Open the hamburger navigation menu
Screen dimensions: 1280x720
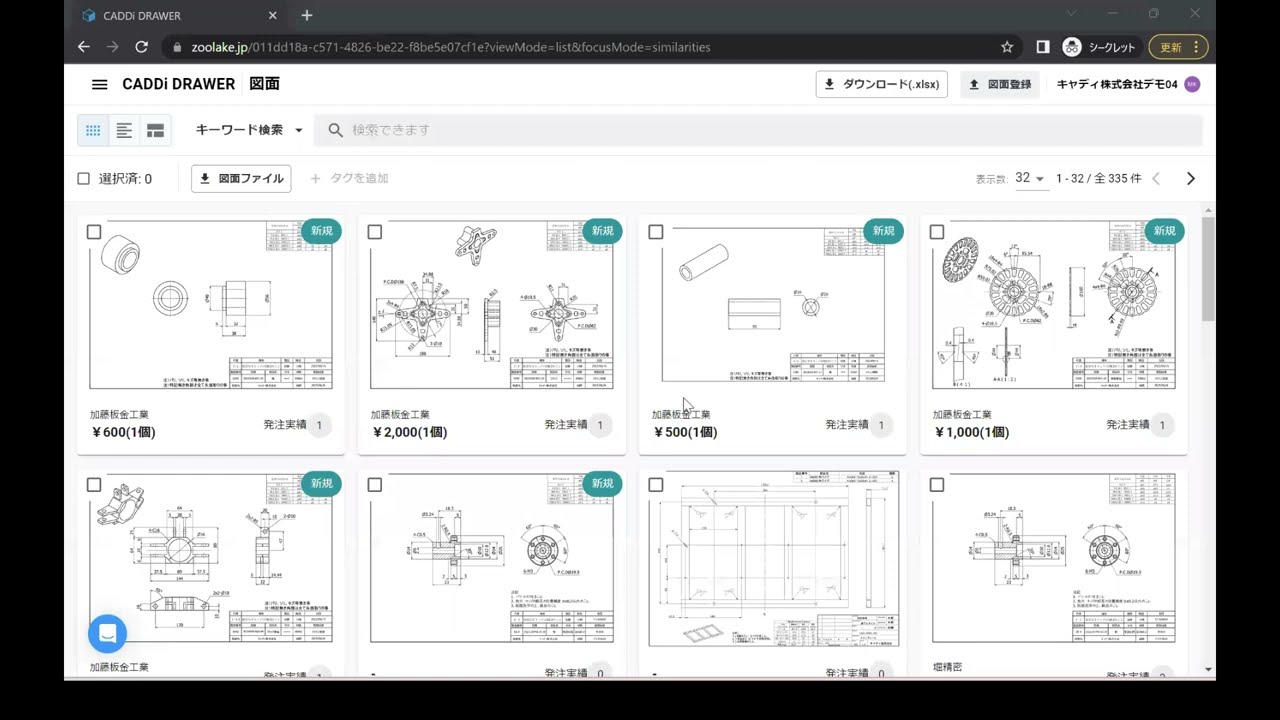click(x=99, y=84)
